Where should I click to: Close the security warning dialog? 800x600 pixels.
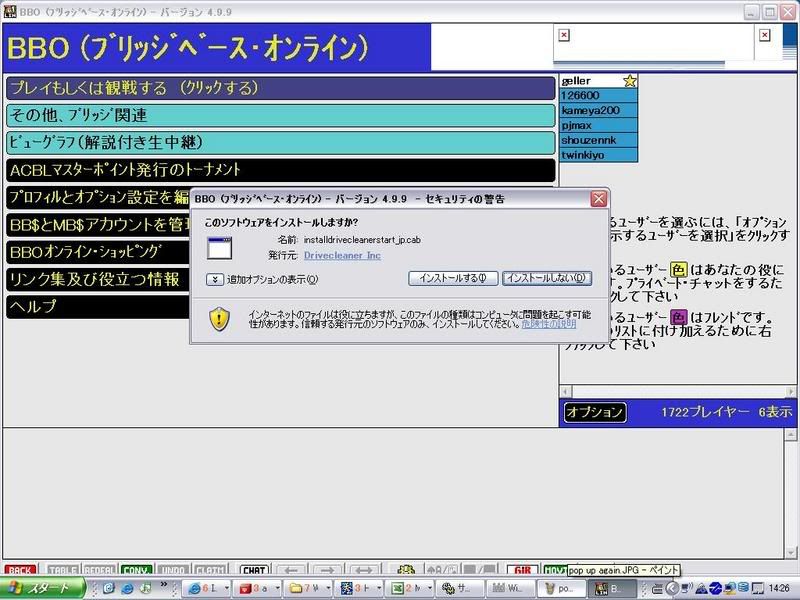[599, 198]
